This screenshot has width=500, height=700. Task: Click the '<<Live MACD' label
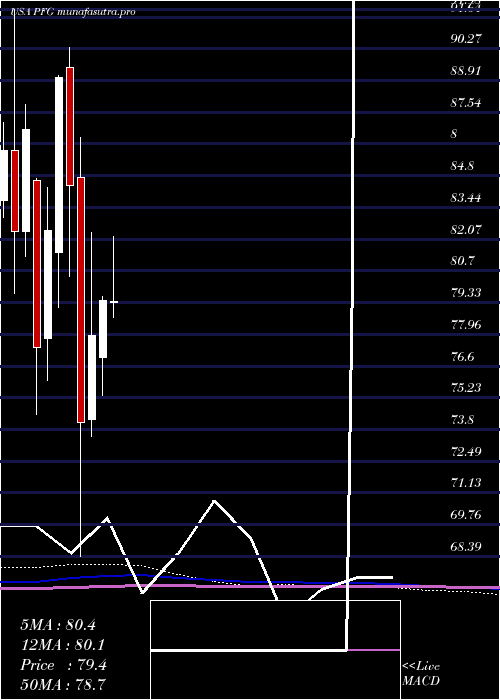pos(421,674)
